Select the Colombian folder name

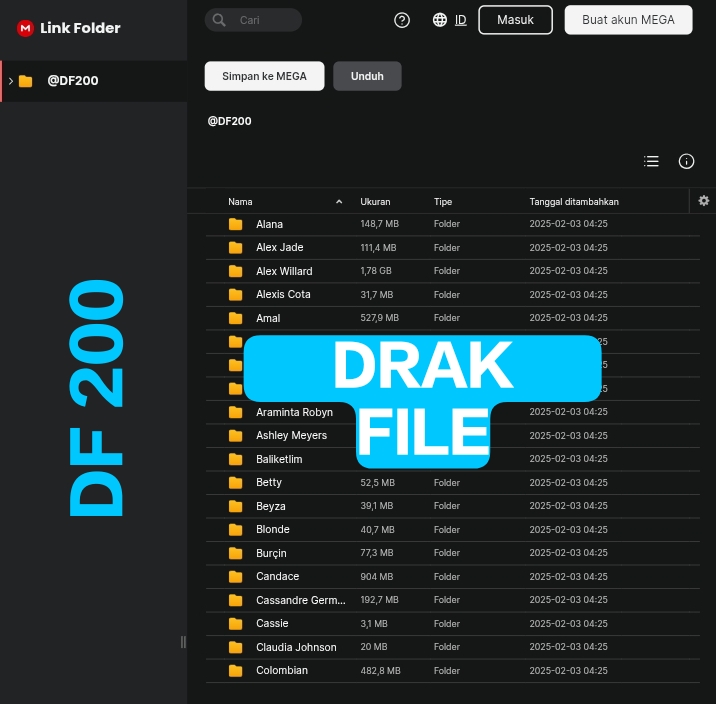[x=282, y=671]
